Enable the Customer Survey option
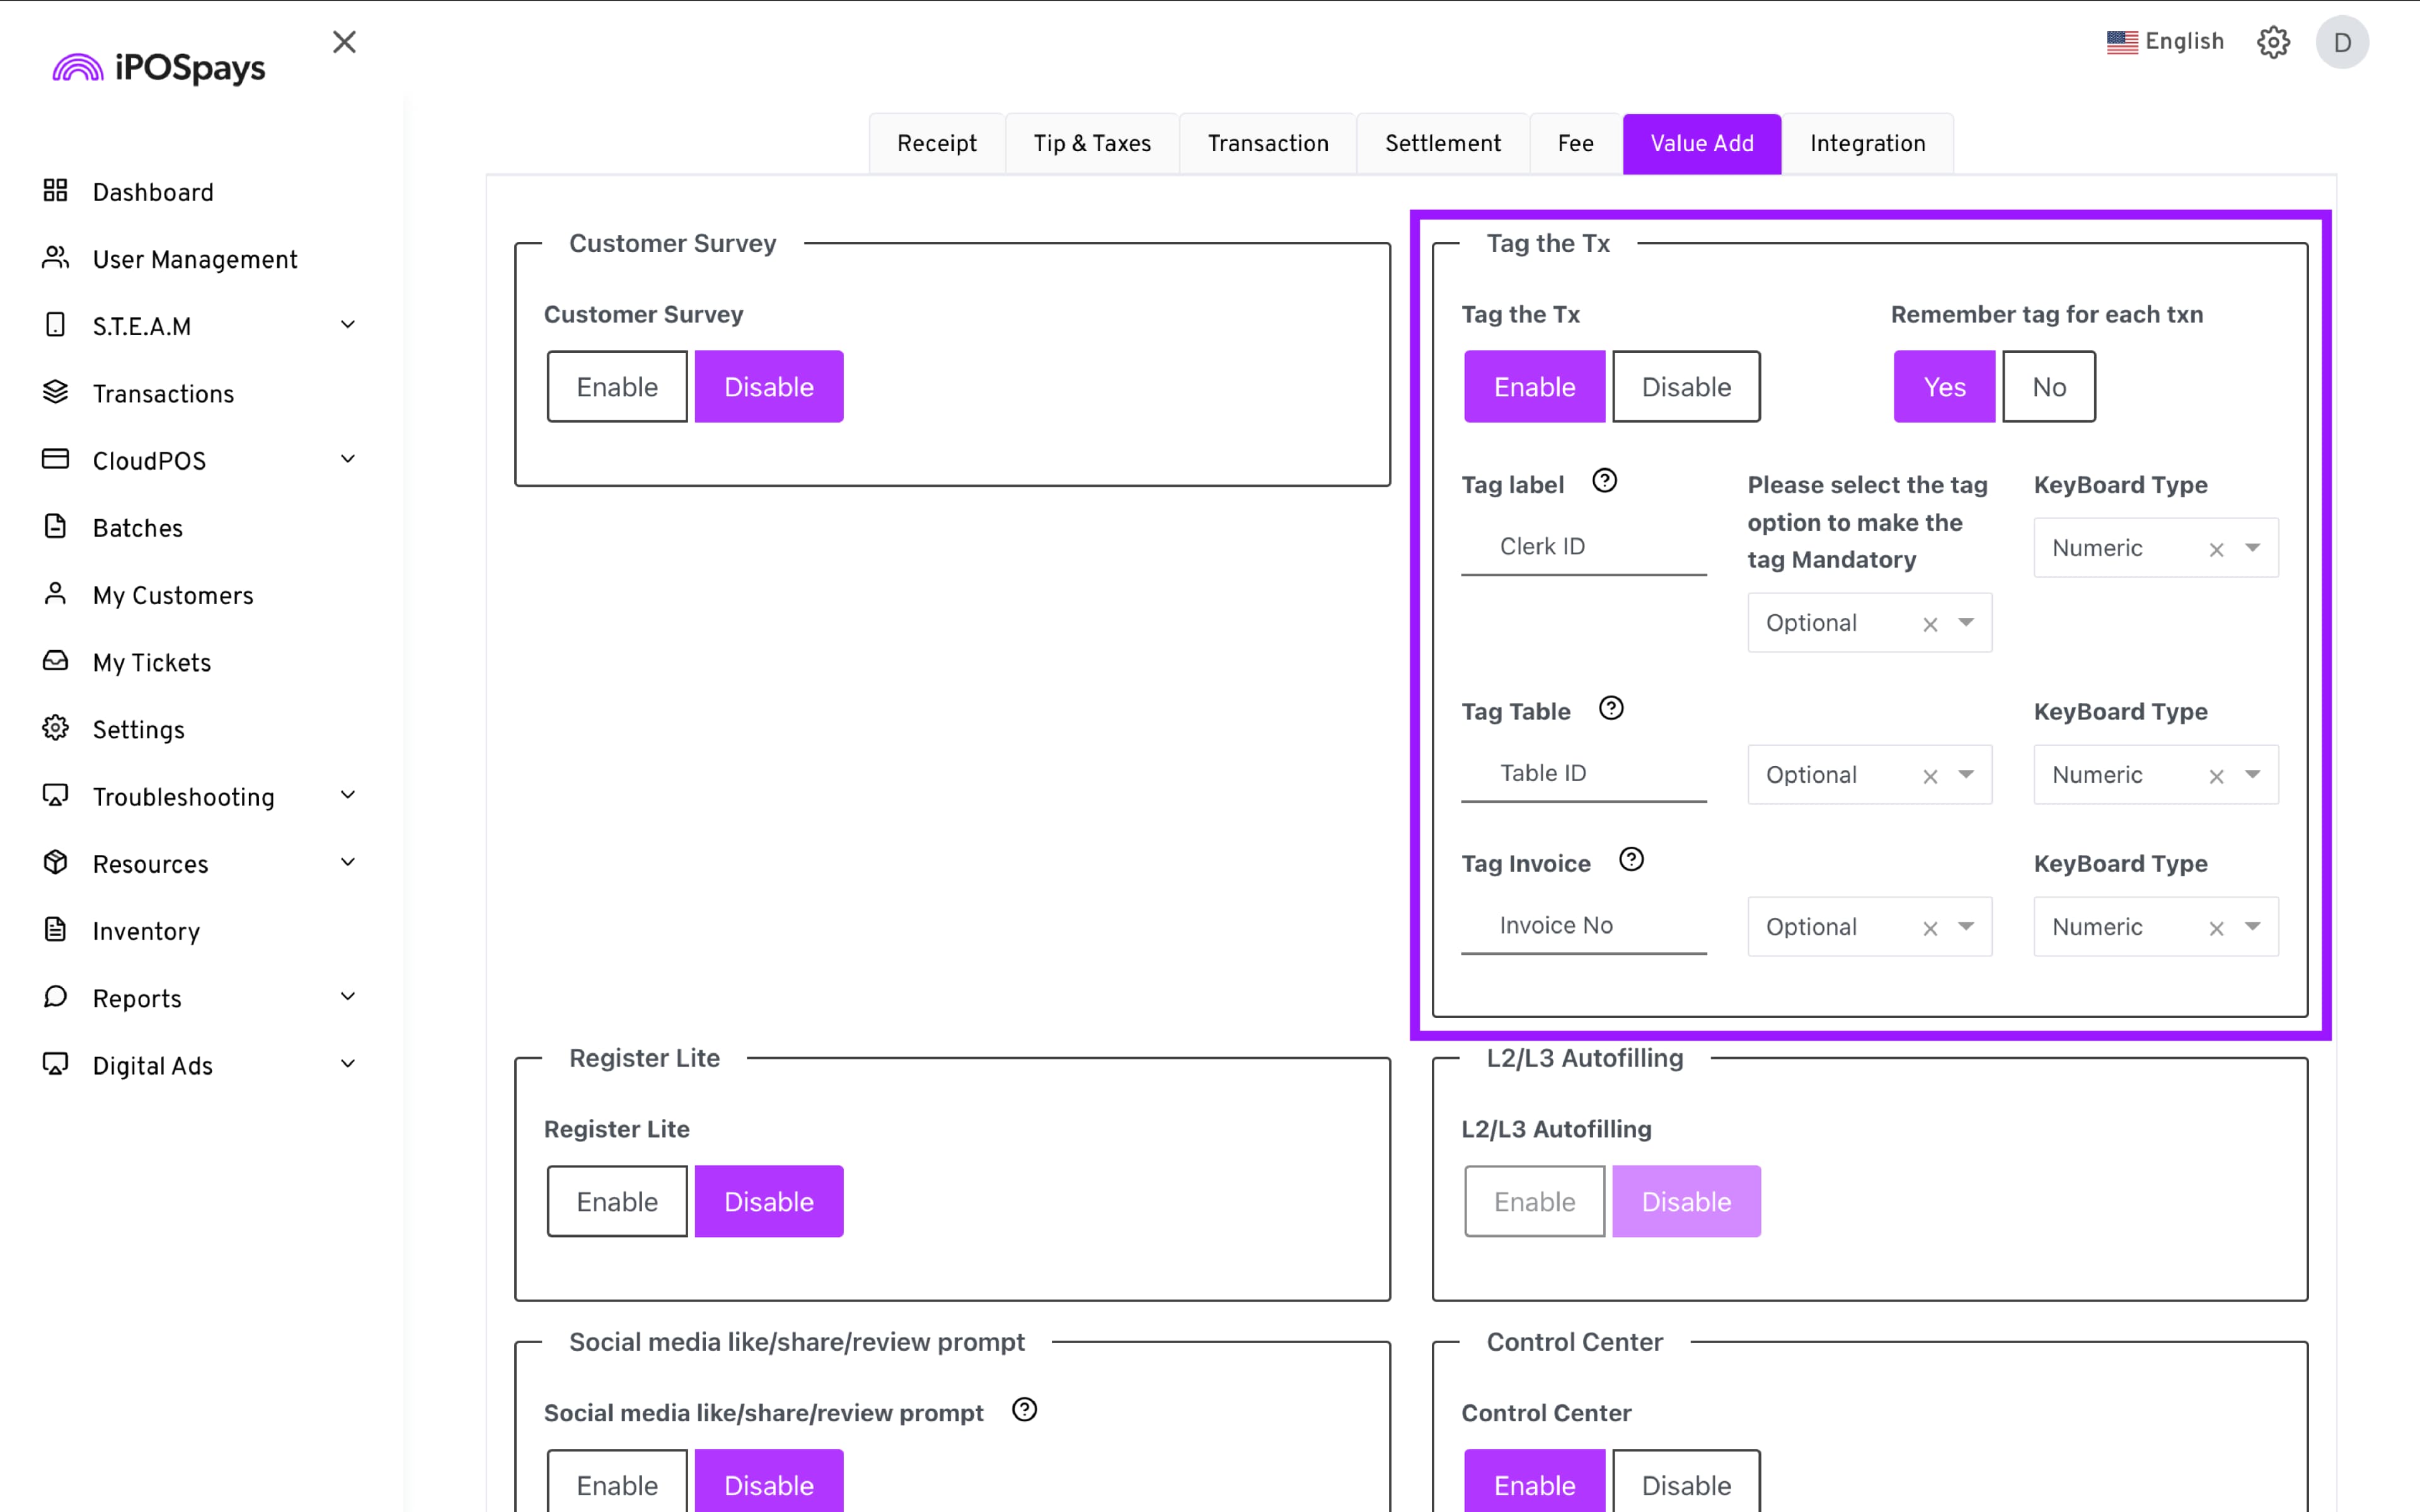The width and height of the screenshot is (2420, 1512). pos(617,387)
